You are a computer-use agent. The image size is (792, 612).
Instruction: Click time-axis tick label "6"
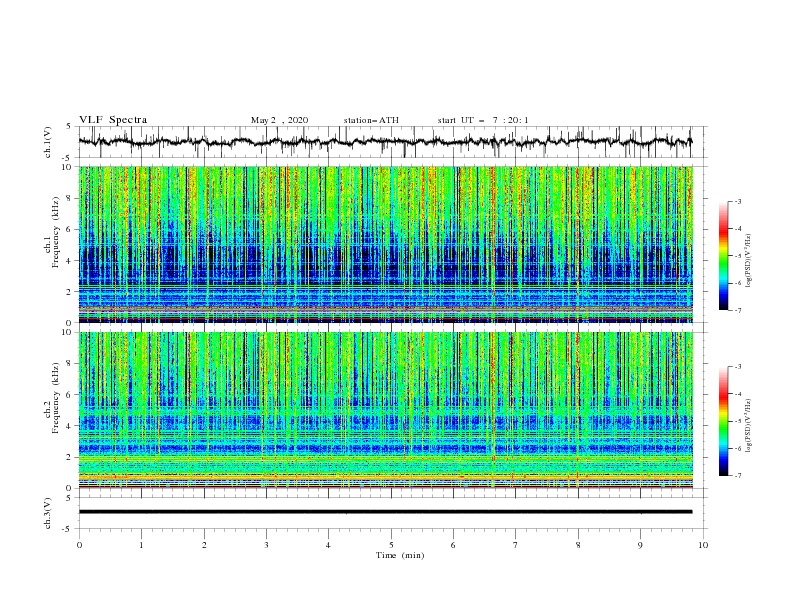click(454, 545)
